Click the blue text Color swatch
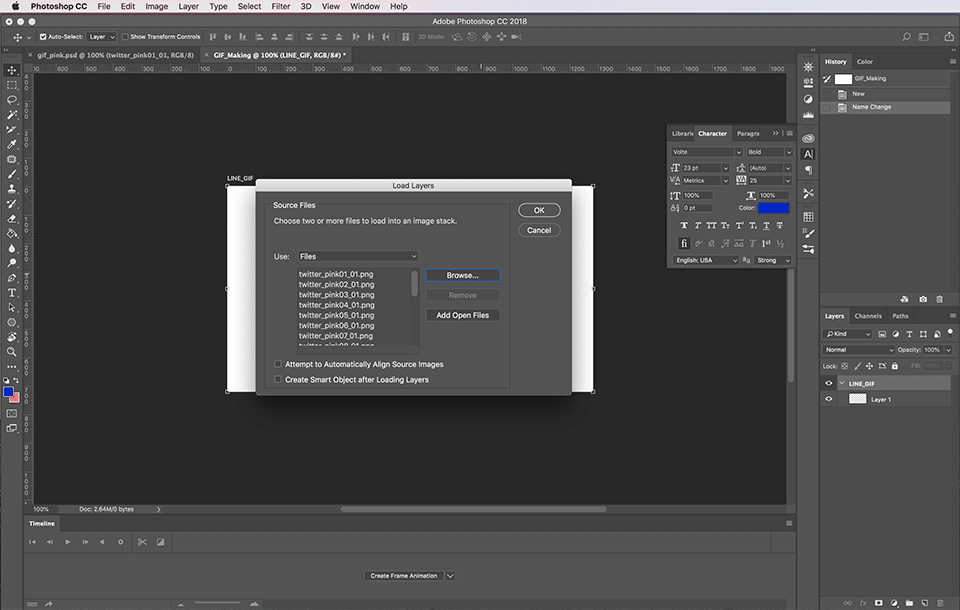 coord(773,208)
